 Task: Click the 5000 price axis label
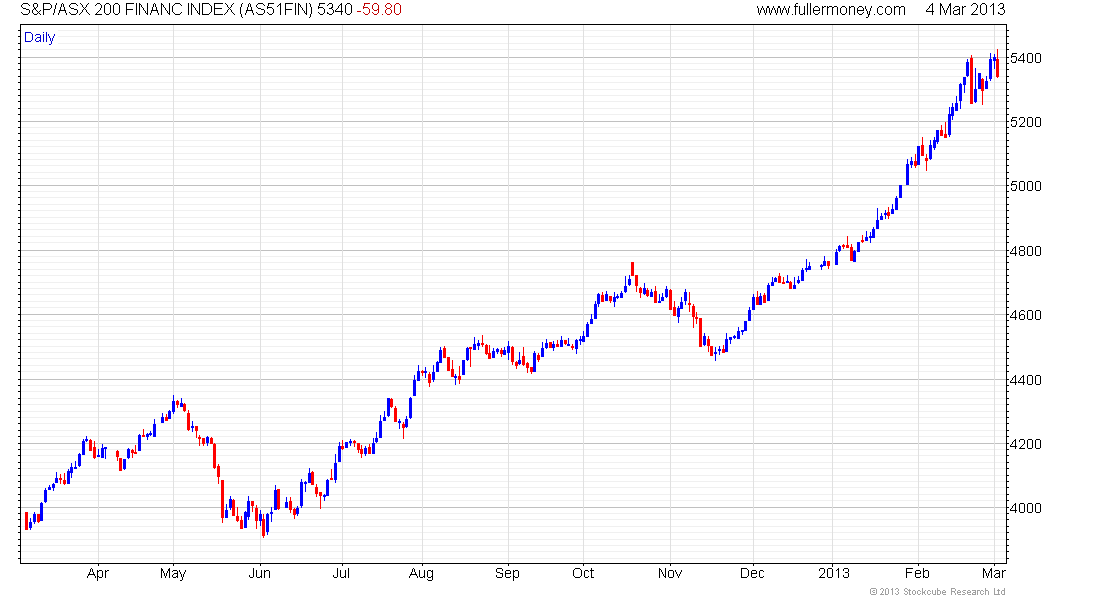tap(1025, 187)
